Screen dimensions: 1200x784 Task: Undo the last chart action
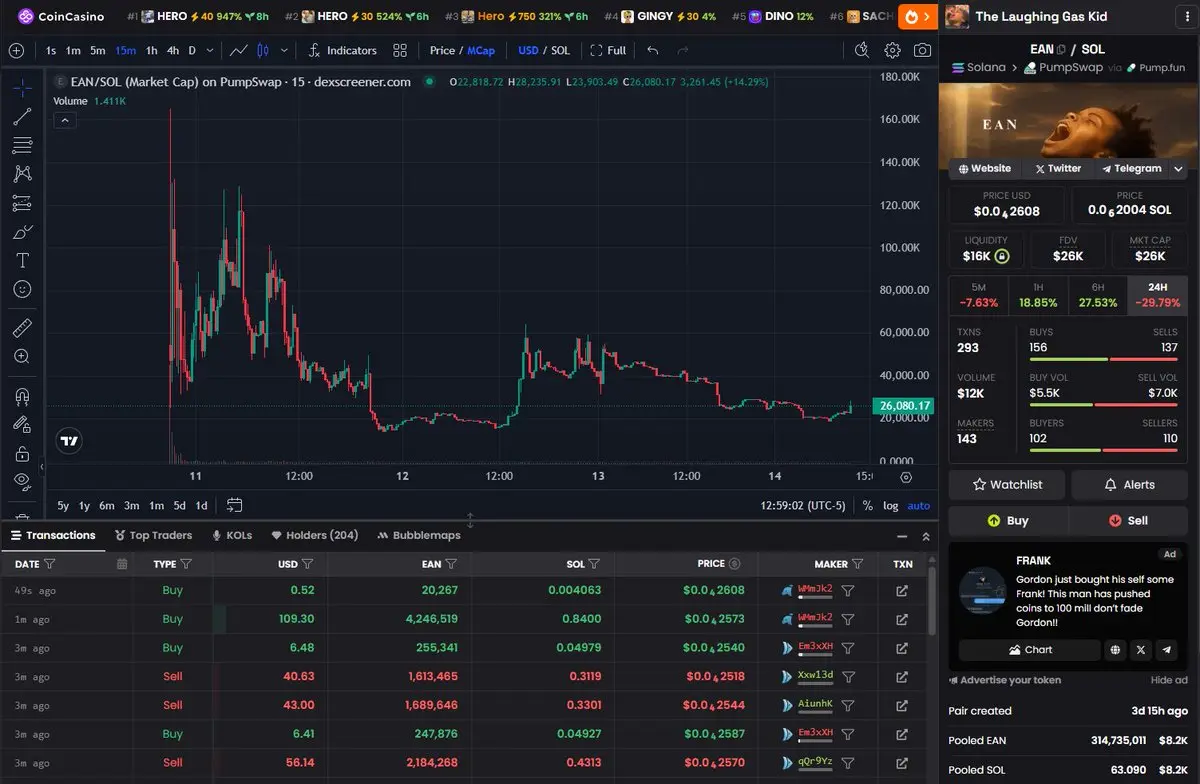(653, 50)
